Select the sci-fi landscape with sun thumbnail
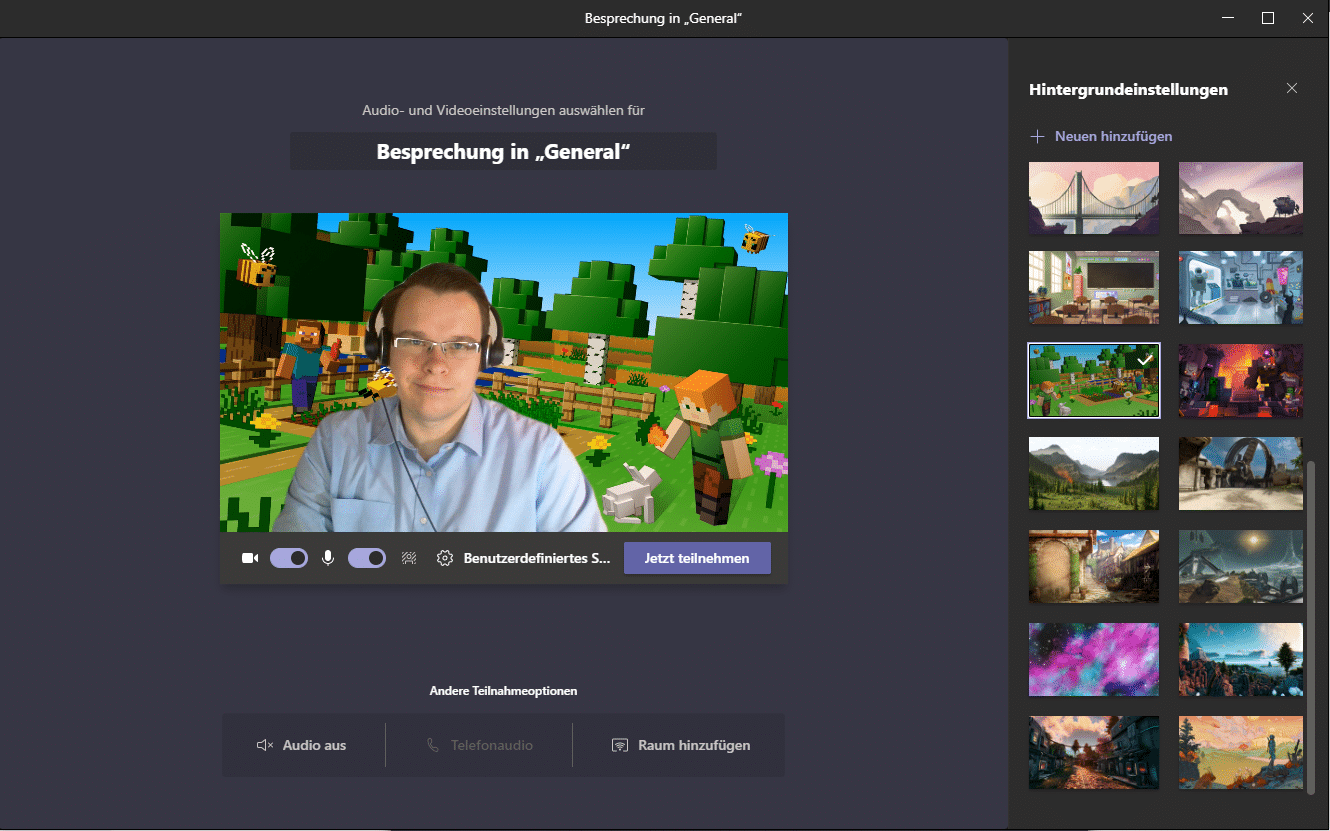This screenshot has height=831, width=1330. [1241, 566]
